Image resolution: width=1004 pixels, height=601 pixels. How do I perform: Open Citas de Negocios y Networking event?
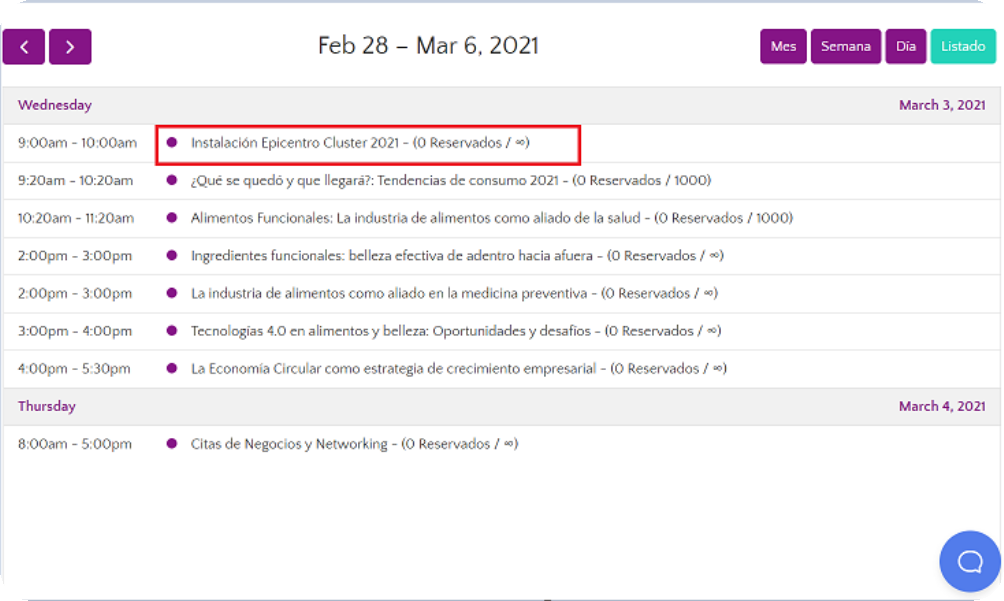[354, 444]
